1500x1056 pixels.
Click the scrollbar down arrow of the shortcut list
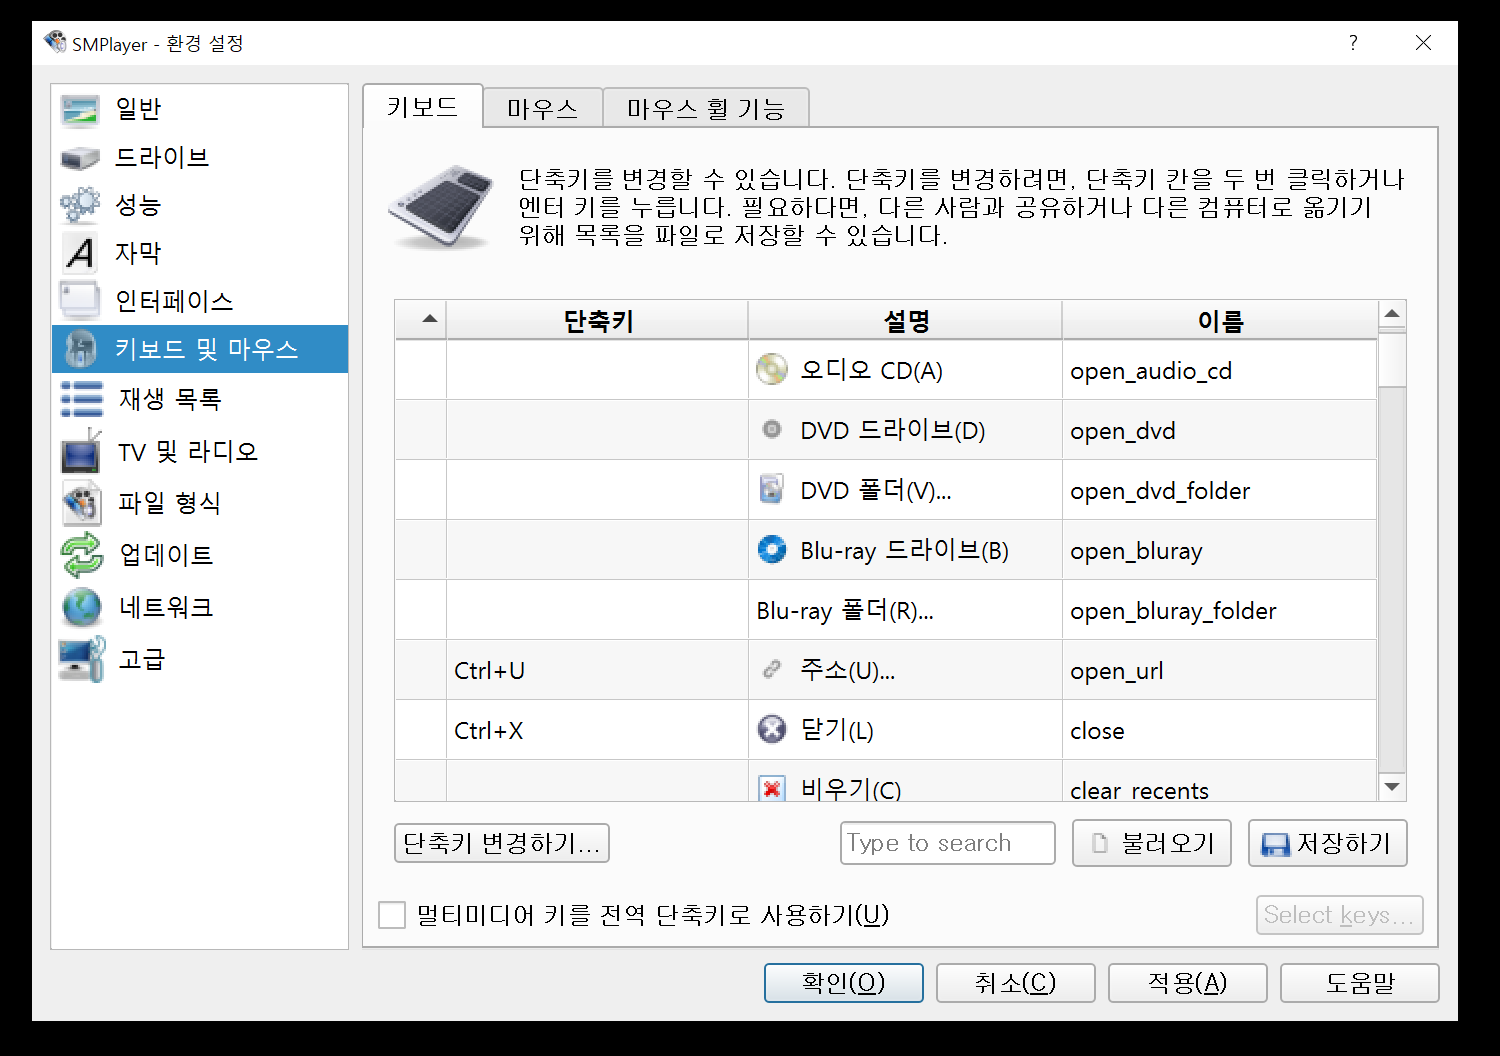(1392, 787)
